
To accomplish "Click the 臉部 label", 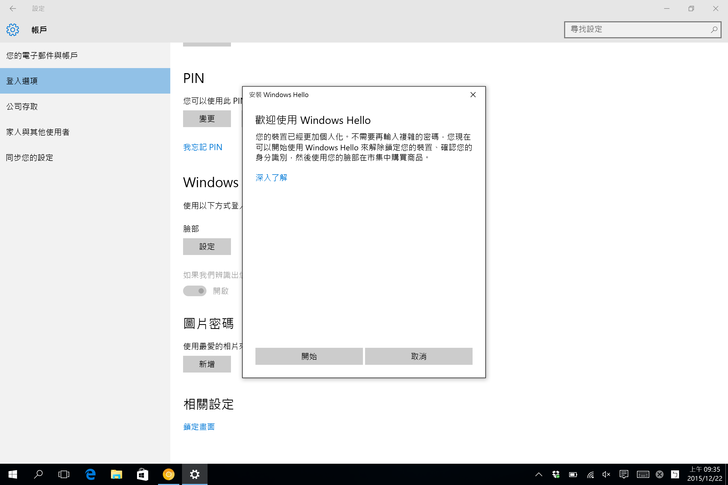I will (x=191, y=228).
